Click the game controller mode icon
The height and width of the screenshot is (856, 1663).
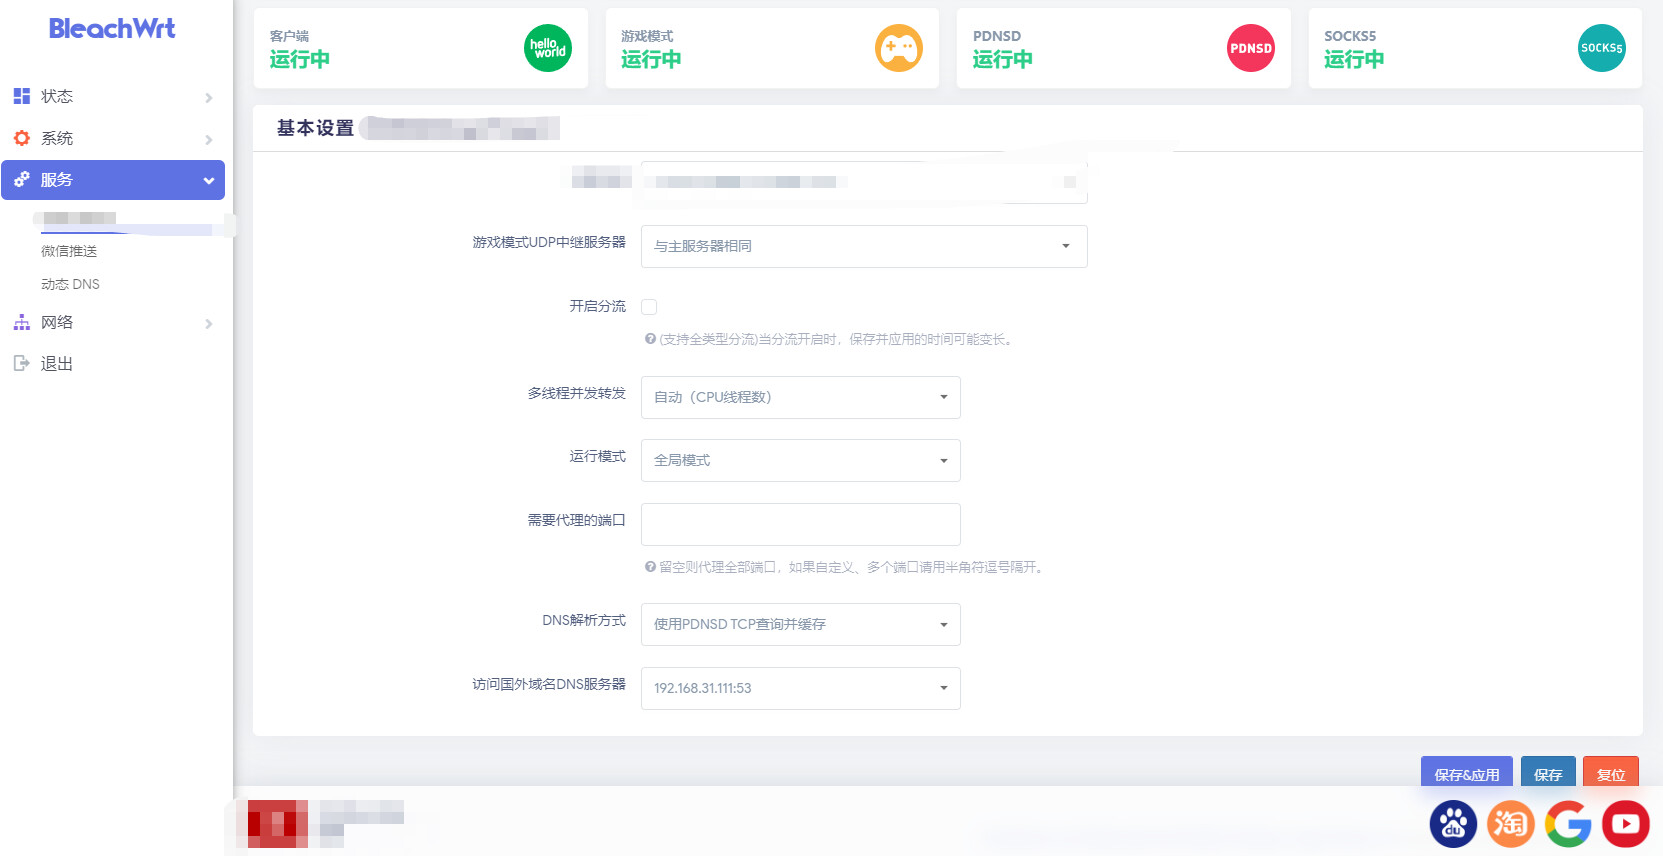pos(899,48)
